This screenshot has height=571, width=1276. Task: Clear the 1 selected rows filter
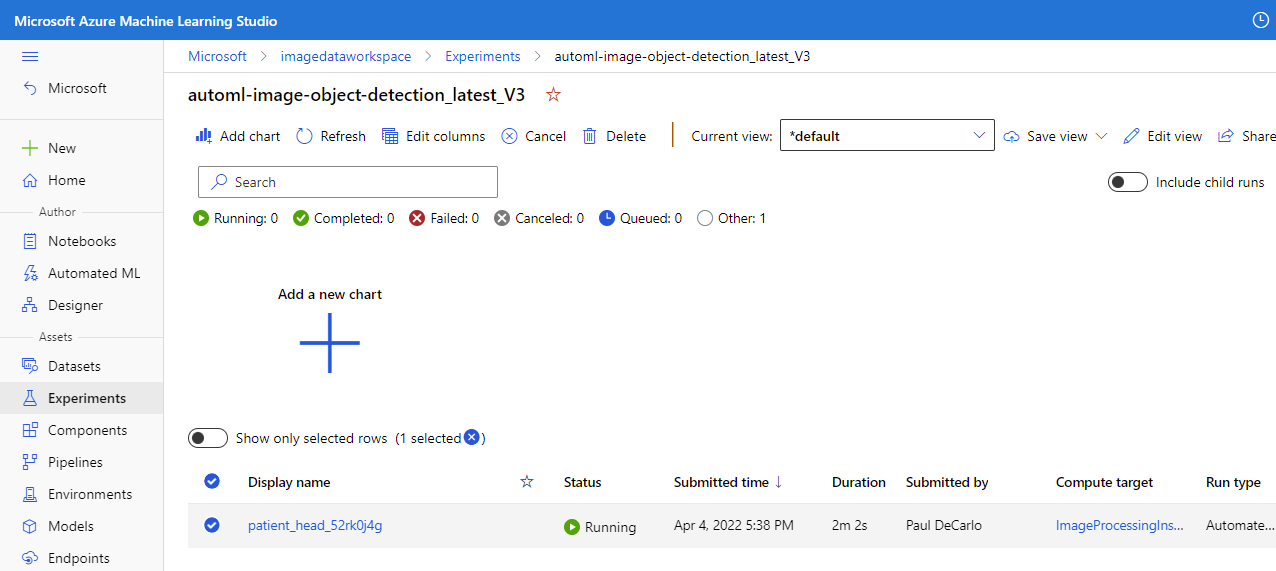click(x=472, y=437)
